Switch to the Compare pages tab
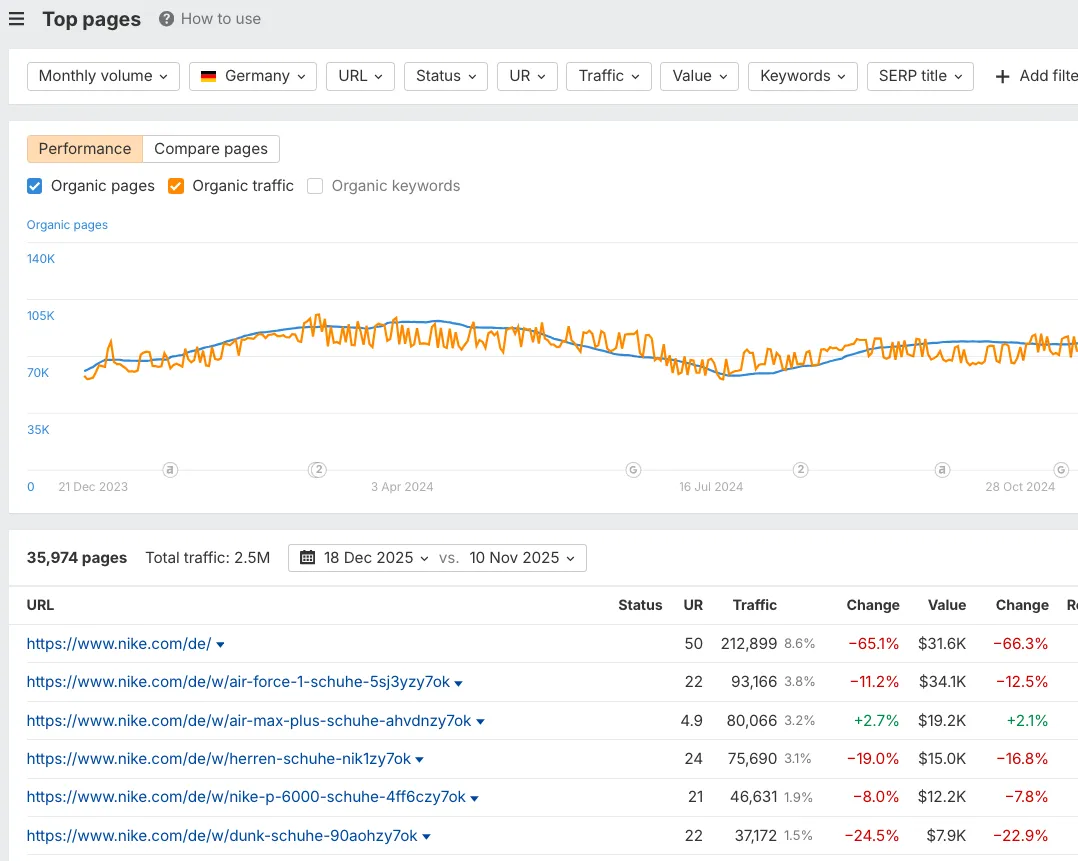This screenshot has height=861, width=1078. [211, 148]
